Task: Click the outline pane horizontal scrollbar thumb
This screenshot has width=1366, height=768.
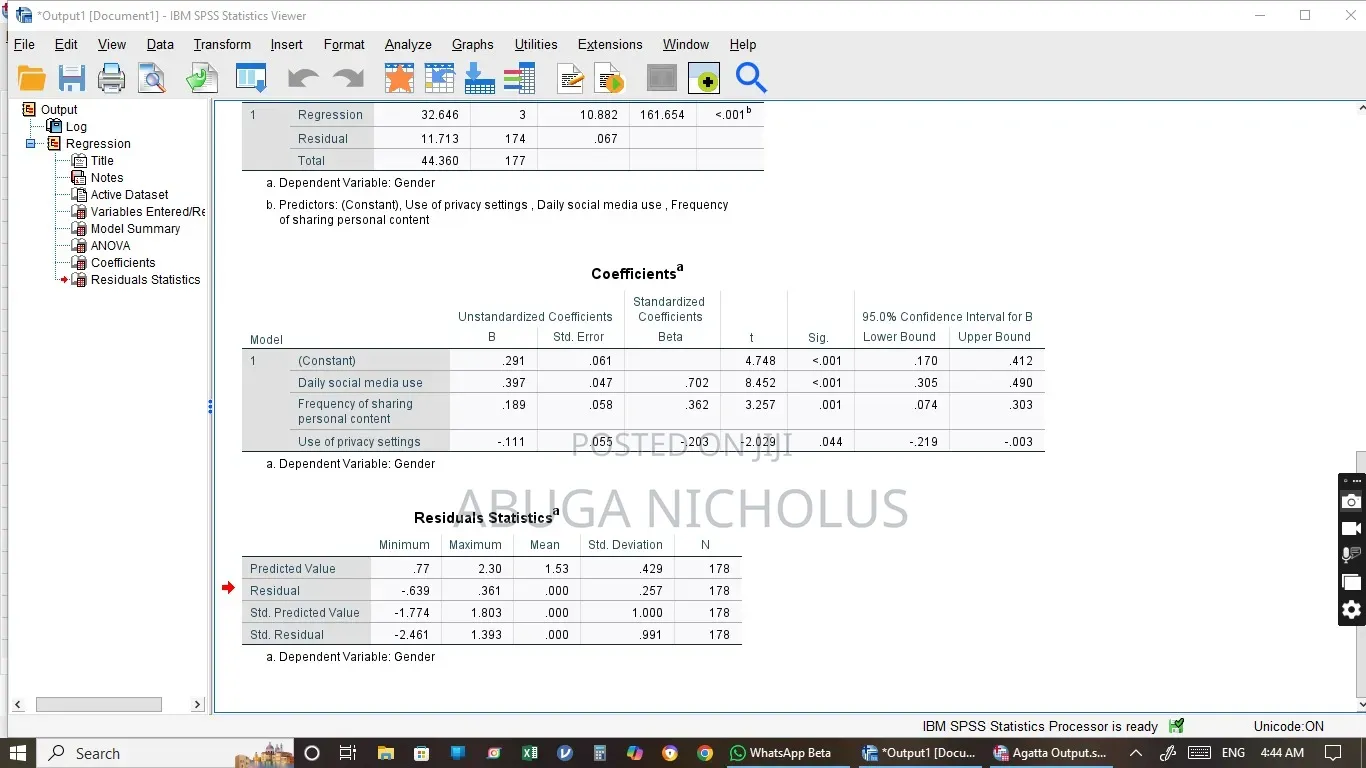Action: tap(99, 704)
